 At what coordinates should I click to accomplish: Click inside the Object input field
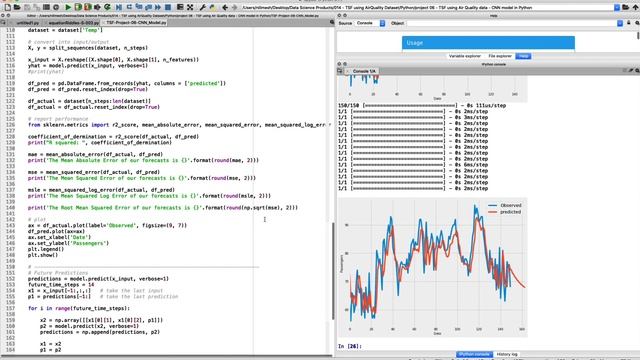(x=511, y=23)
